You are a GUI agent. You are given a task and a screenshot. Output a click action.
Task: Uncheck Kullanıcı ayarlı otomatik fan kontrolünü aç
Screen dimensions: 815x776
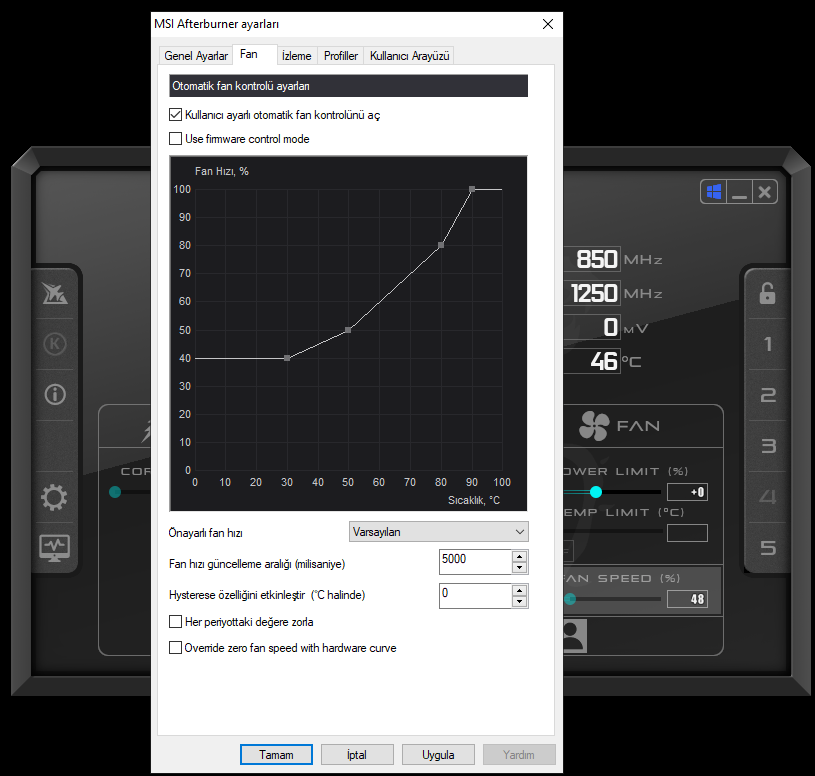tap(176, 115)
